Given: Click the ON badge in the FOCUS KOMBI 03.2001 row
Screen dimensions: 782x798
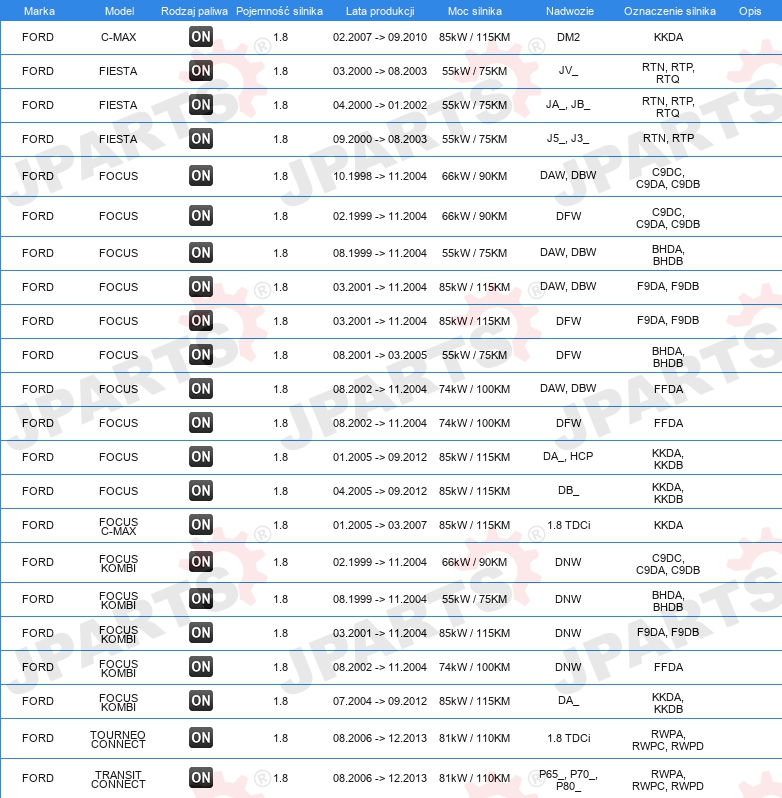Looking at the screenshot, I should pos(200,633).
